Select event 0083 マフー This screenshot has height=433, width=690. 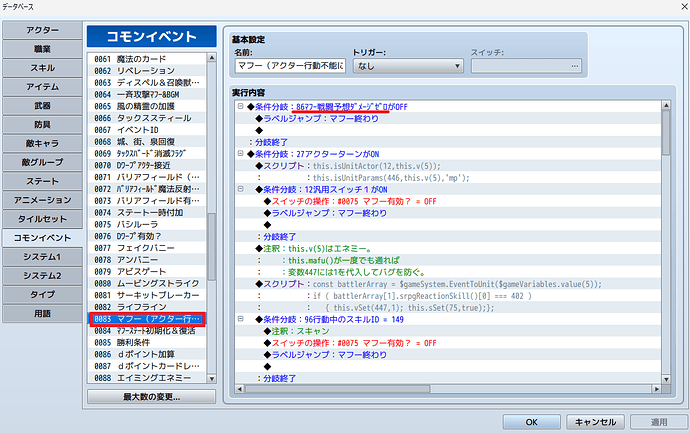[x=147, y=319]
